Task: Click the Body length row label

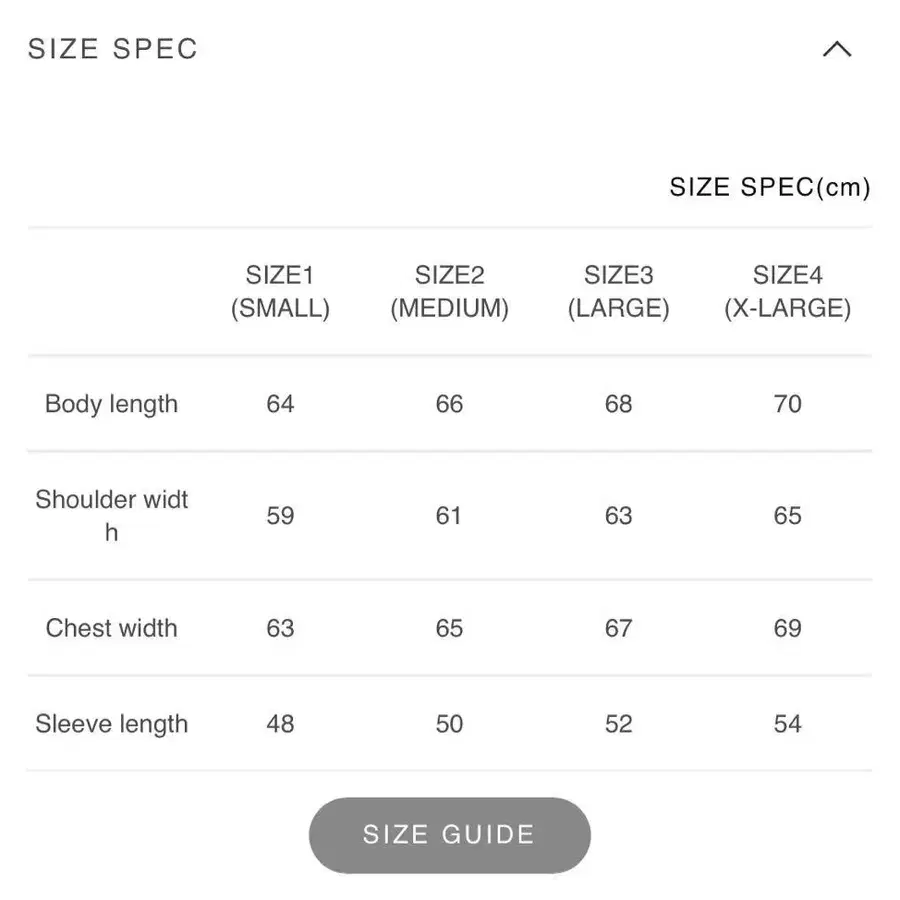Action: point(111,404)
